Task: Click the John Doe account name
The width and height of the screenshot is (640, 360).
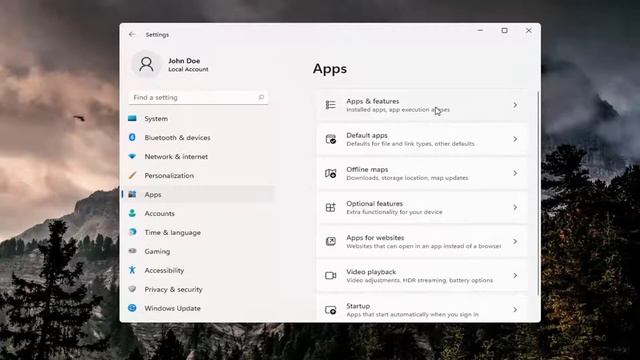Action: point(184,60)
